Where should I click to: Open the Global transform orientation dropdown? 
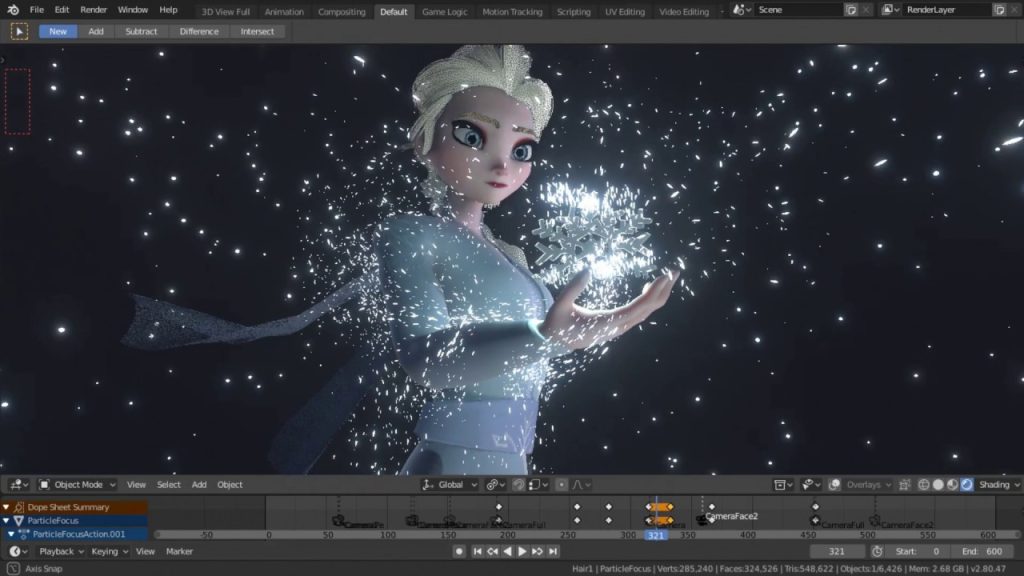coord(448,484)
